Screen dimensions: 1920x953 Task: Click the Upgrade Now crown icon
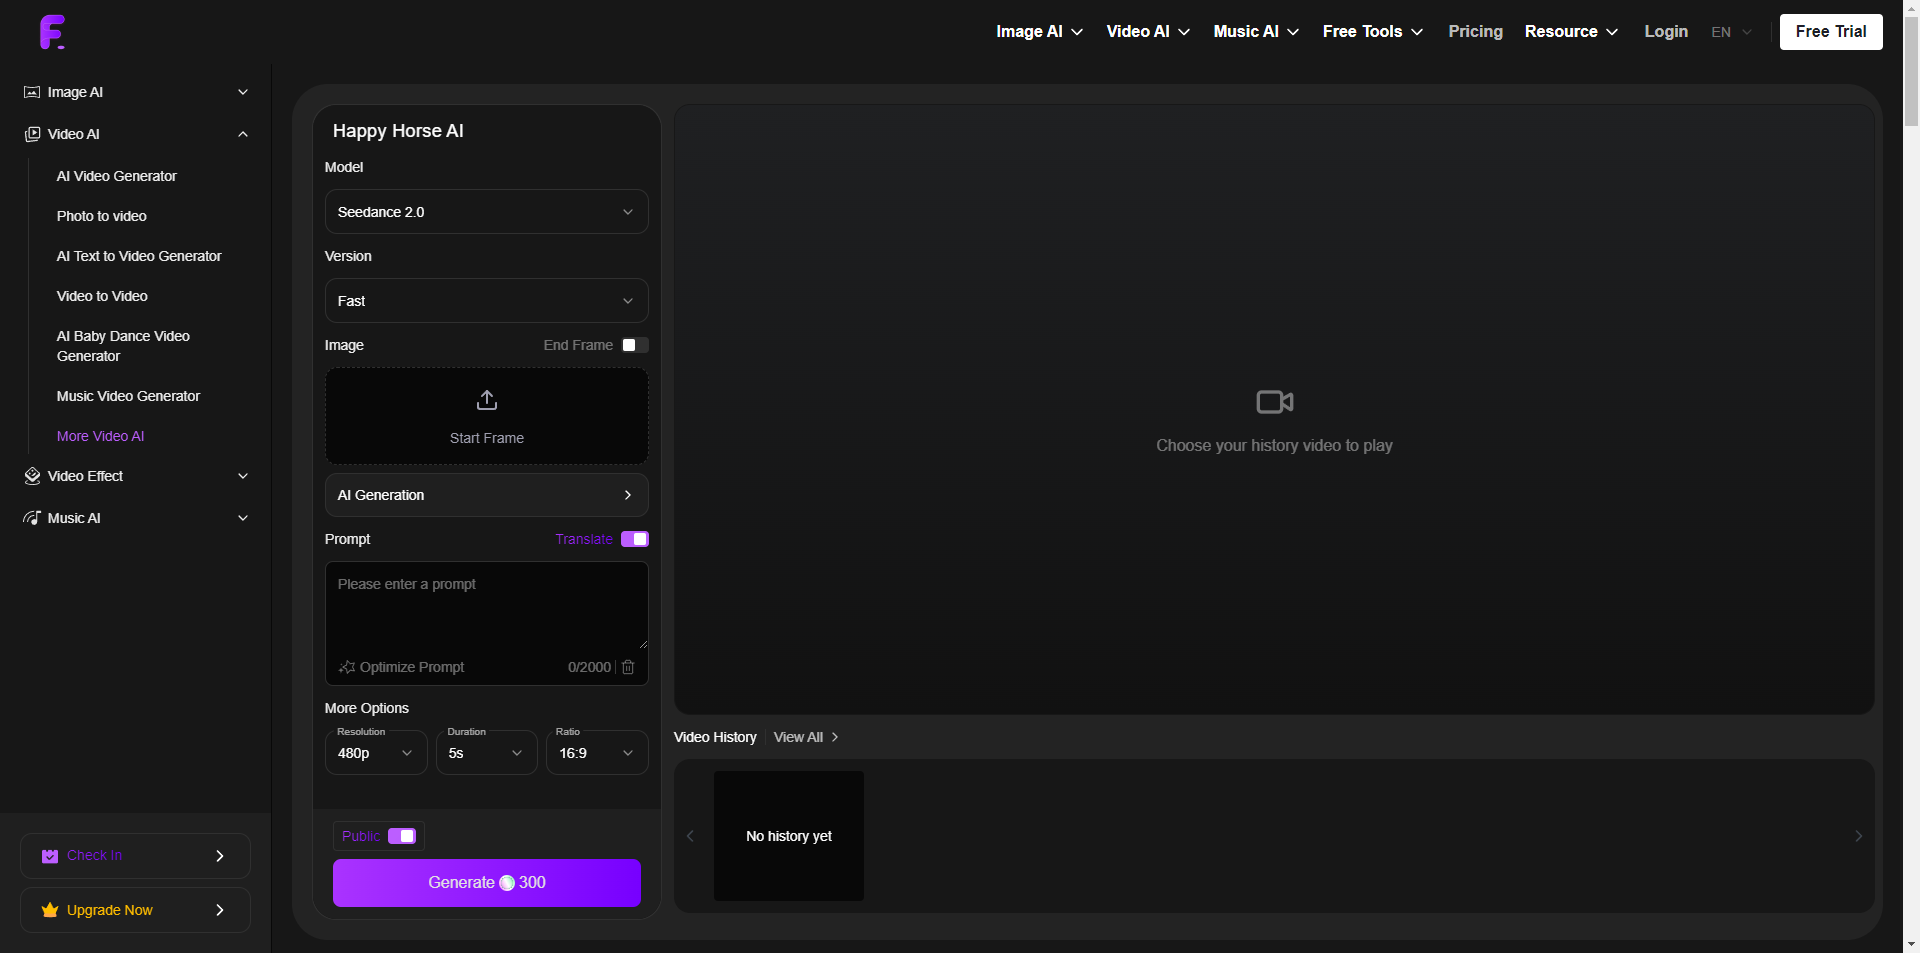pos(50,910)
